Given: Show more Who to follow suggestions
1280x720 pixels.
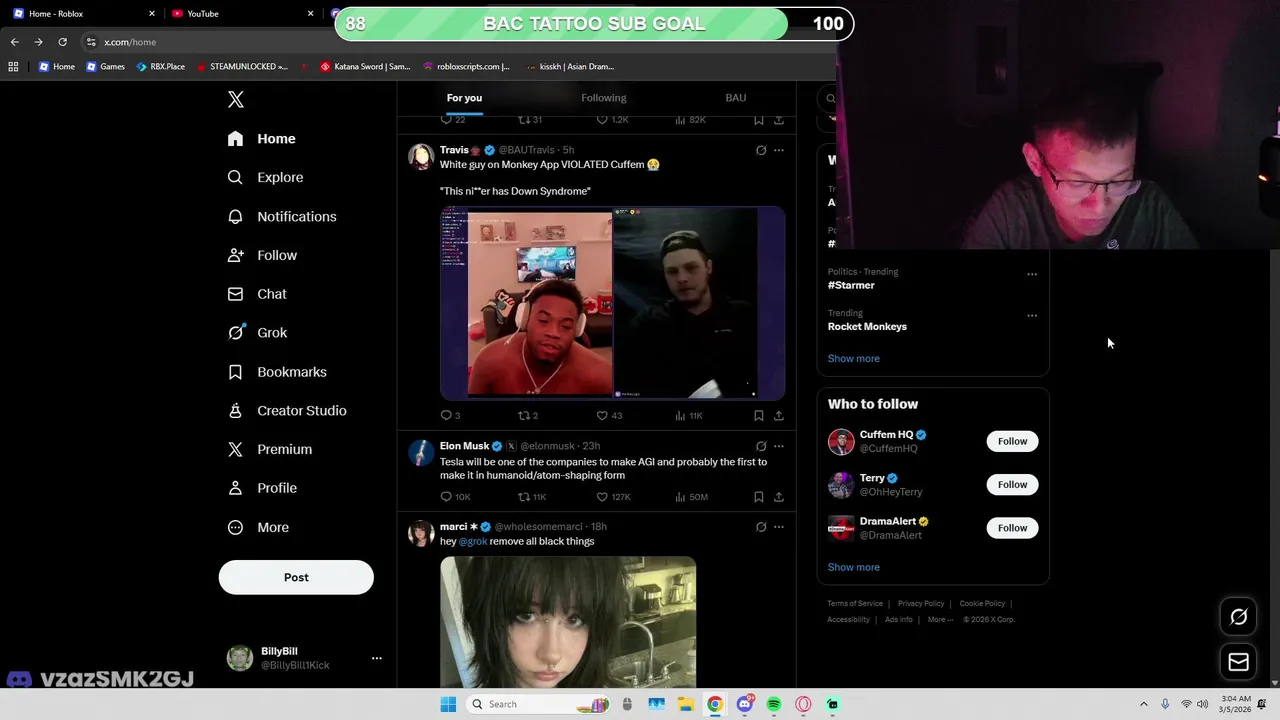Looking at the screenshot, I should pos(853,567).
